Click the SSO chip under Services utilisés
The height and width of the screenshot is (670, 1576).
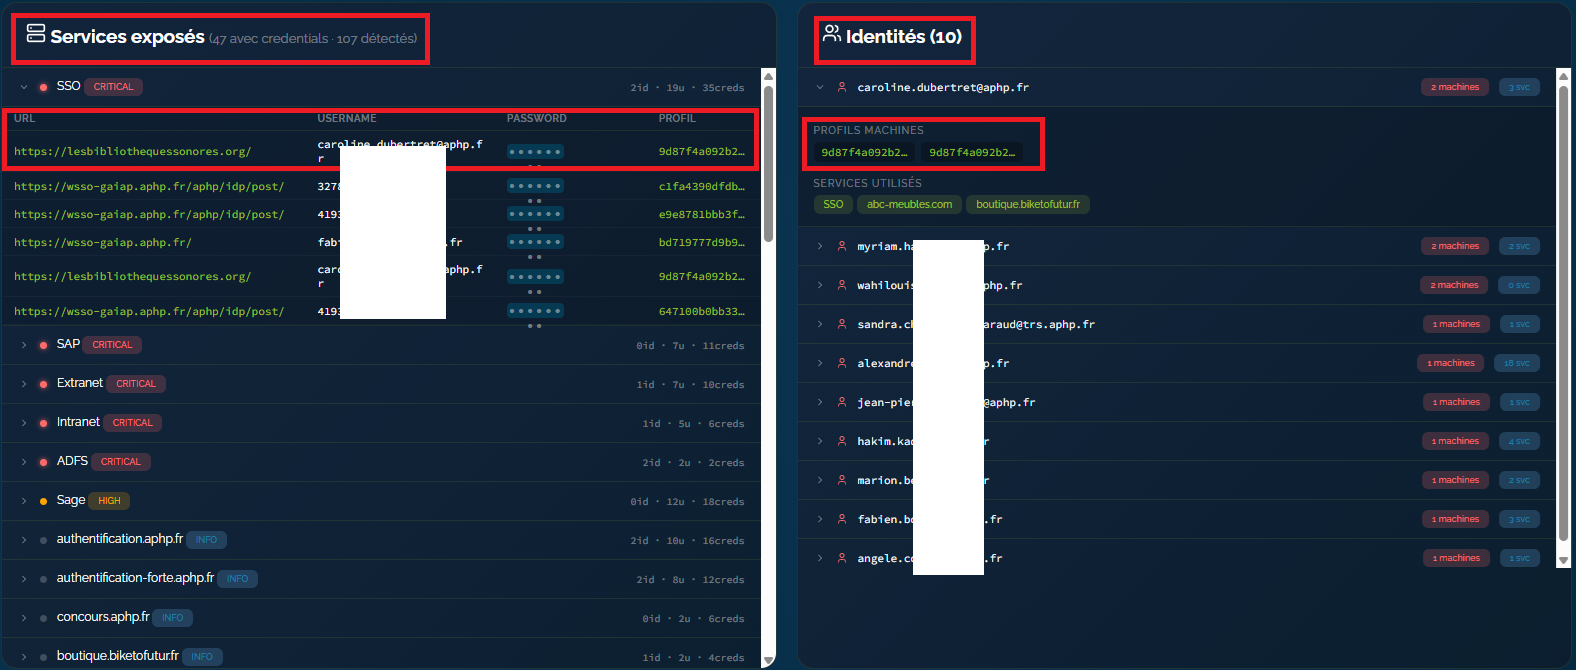(x=833, y=204)
